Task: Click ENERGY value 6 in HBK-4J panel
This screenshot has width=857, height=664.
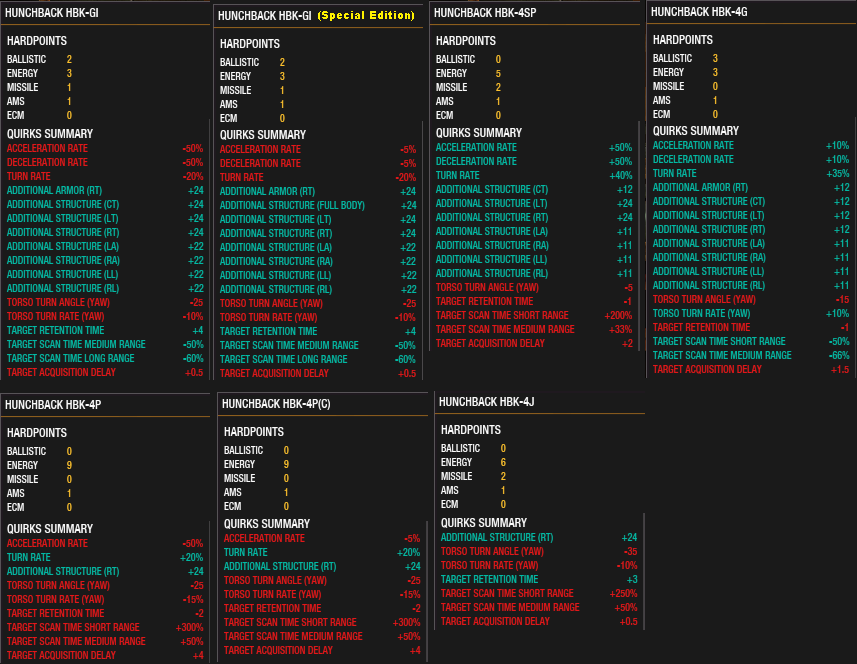Action: click(503, 462)
